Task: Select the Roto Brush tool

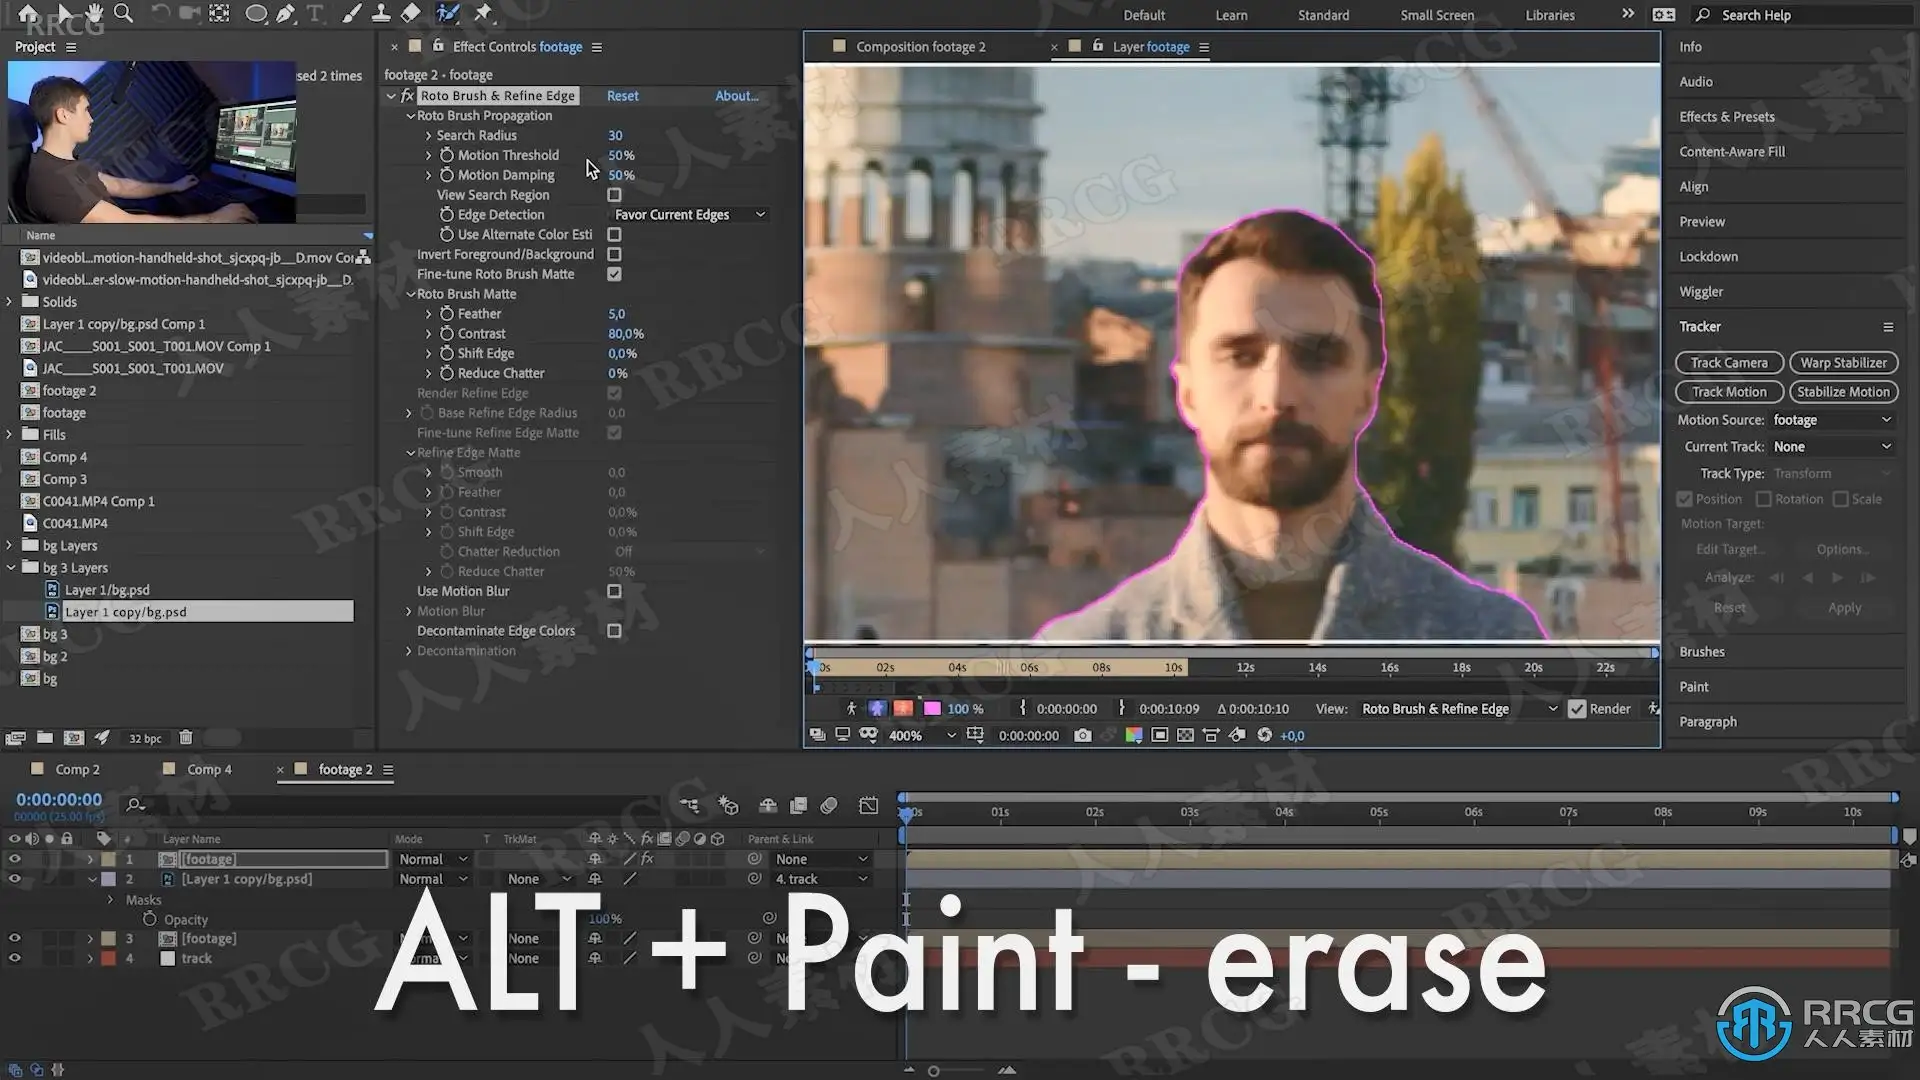Action: [x=448, y=13]
